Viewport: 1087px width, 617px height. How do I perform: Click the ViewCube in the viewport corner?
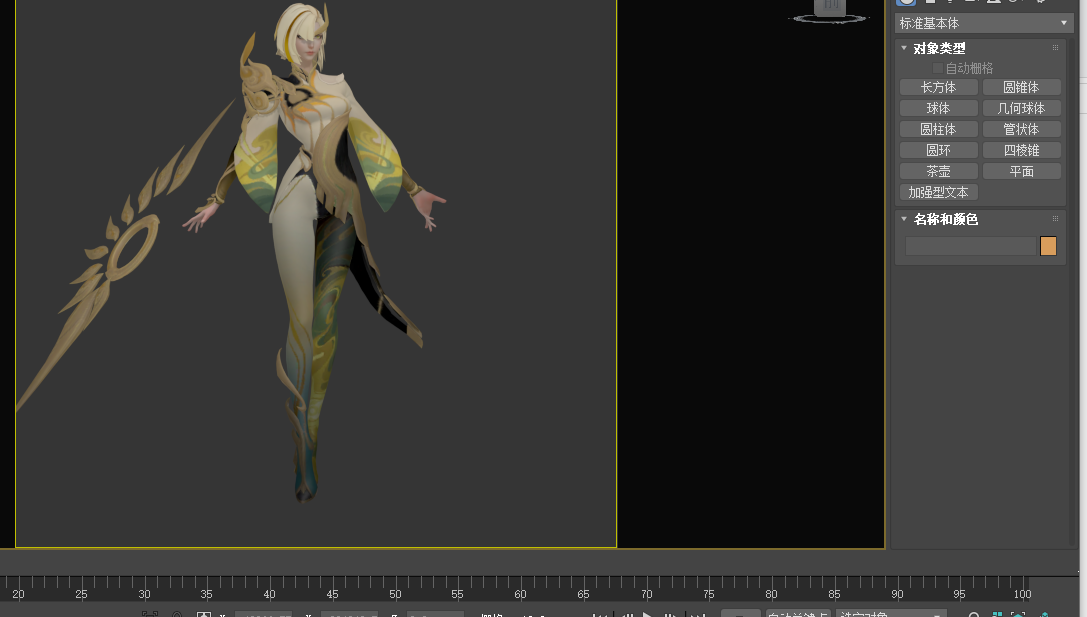click(829, 9)
